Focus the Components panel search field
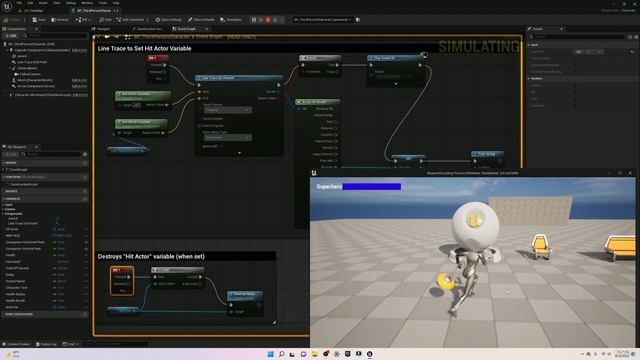This screenshot has width=640, height=360. 55,36
